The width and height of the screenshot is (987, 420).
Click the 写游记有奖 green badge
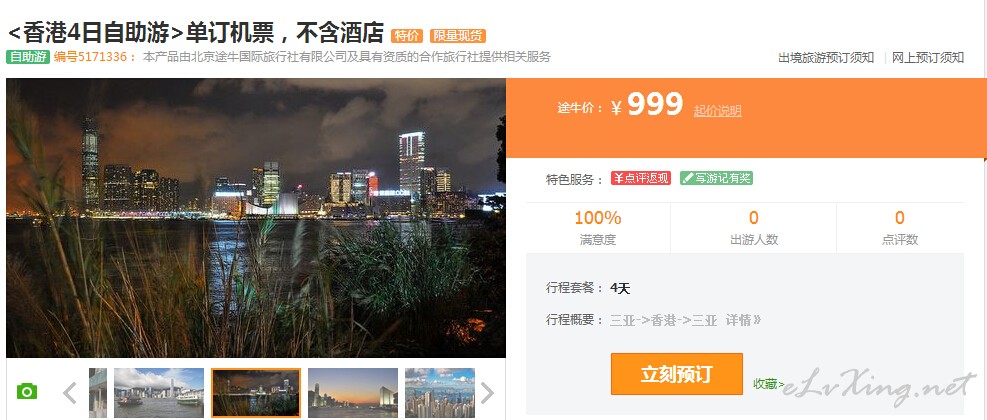click(716, 178)
